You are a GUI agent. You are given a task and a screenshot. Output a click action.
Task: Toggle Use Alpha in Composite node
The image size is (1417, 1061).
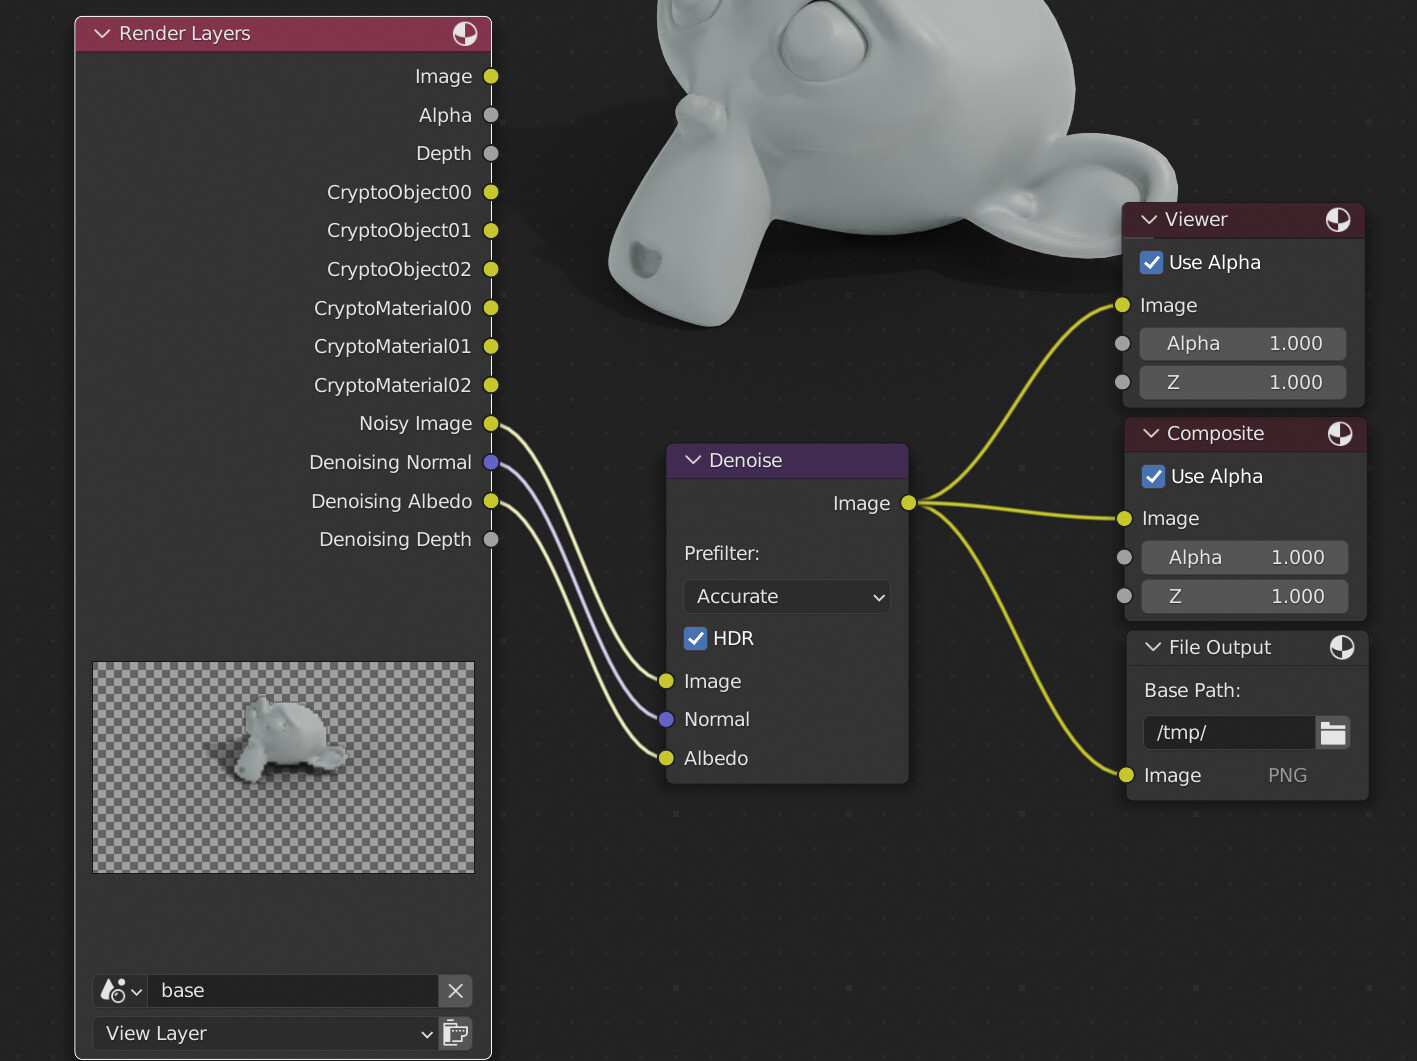(1154, 477)
